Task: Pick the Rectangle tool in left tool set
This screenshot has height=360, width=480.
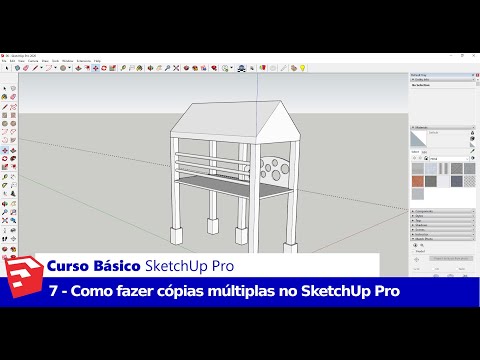Action: [x=5, y=115]
